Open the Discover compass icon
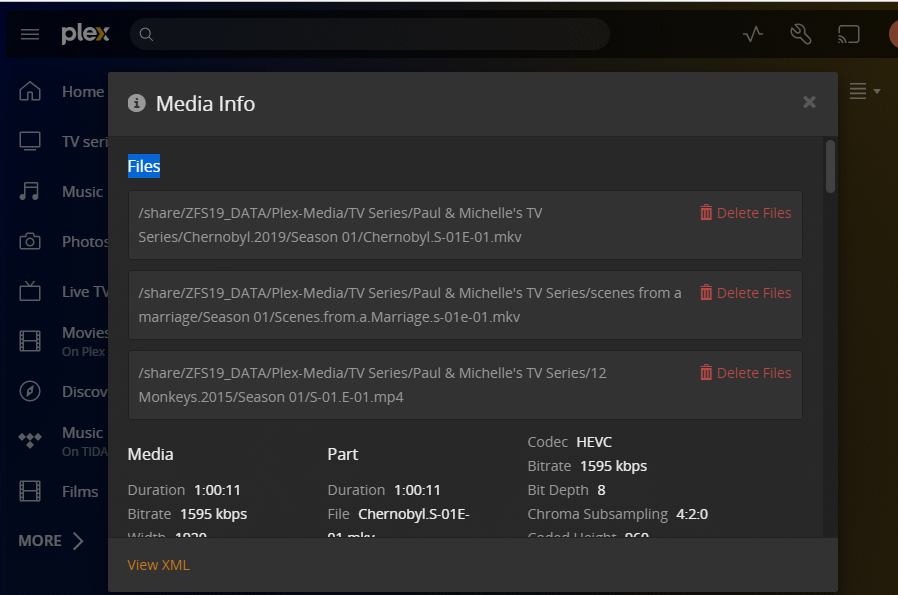 point(30,391)
